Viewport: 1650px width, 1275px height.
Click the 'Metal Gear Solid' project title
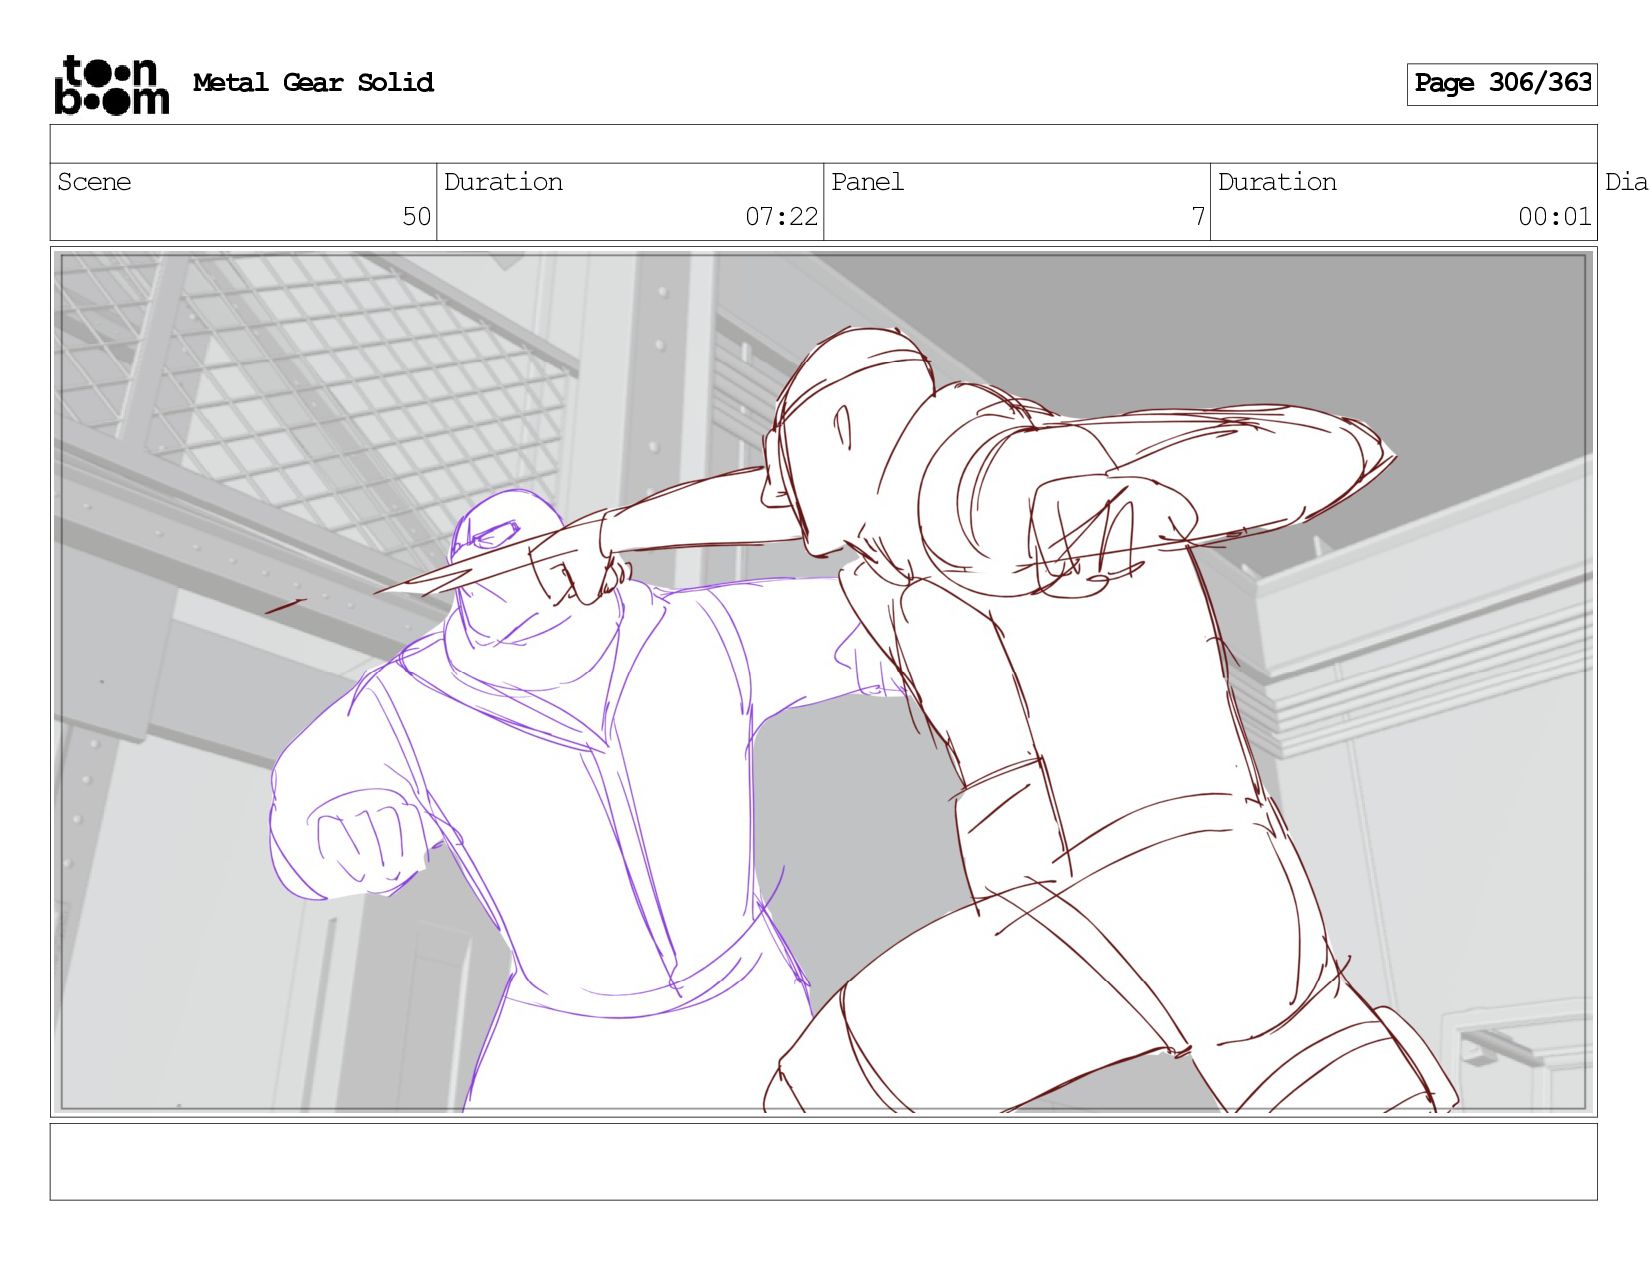click(x=313, y=83)
